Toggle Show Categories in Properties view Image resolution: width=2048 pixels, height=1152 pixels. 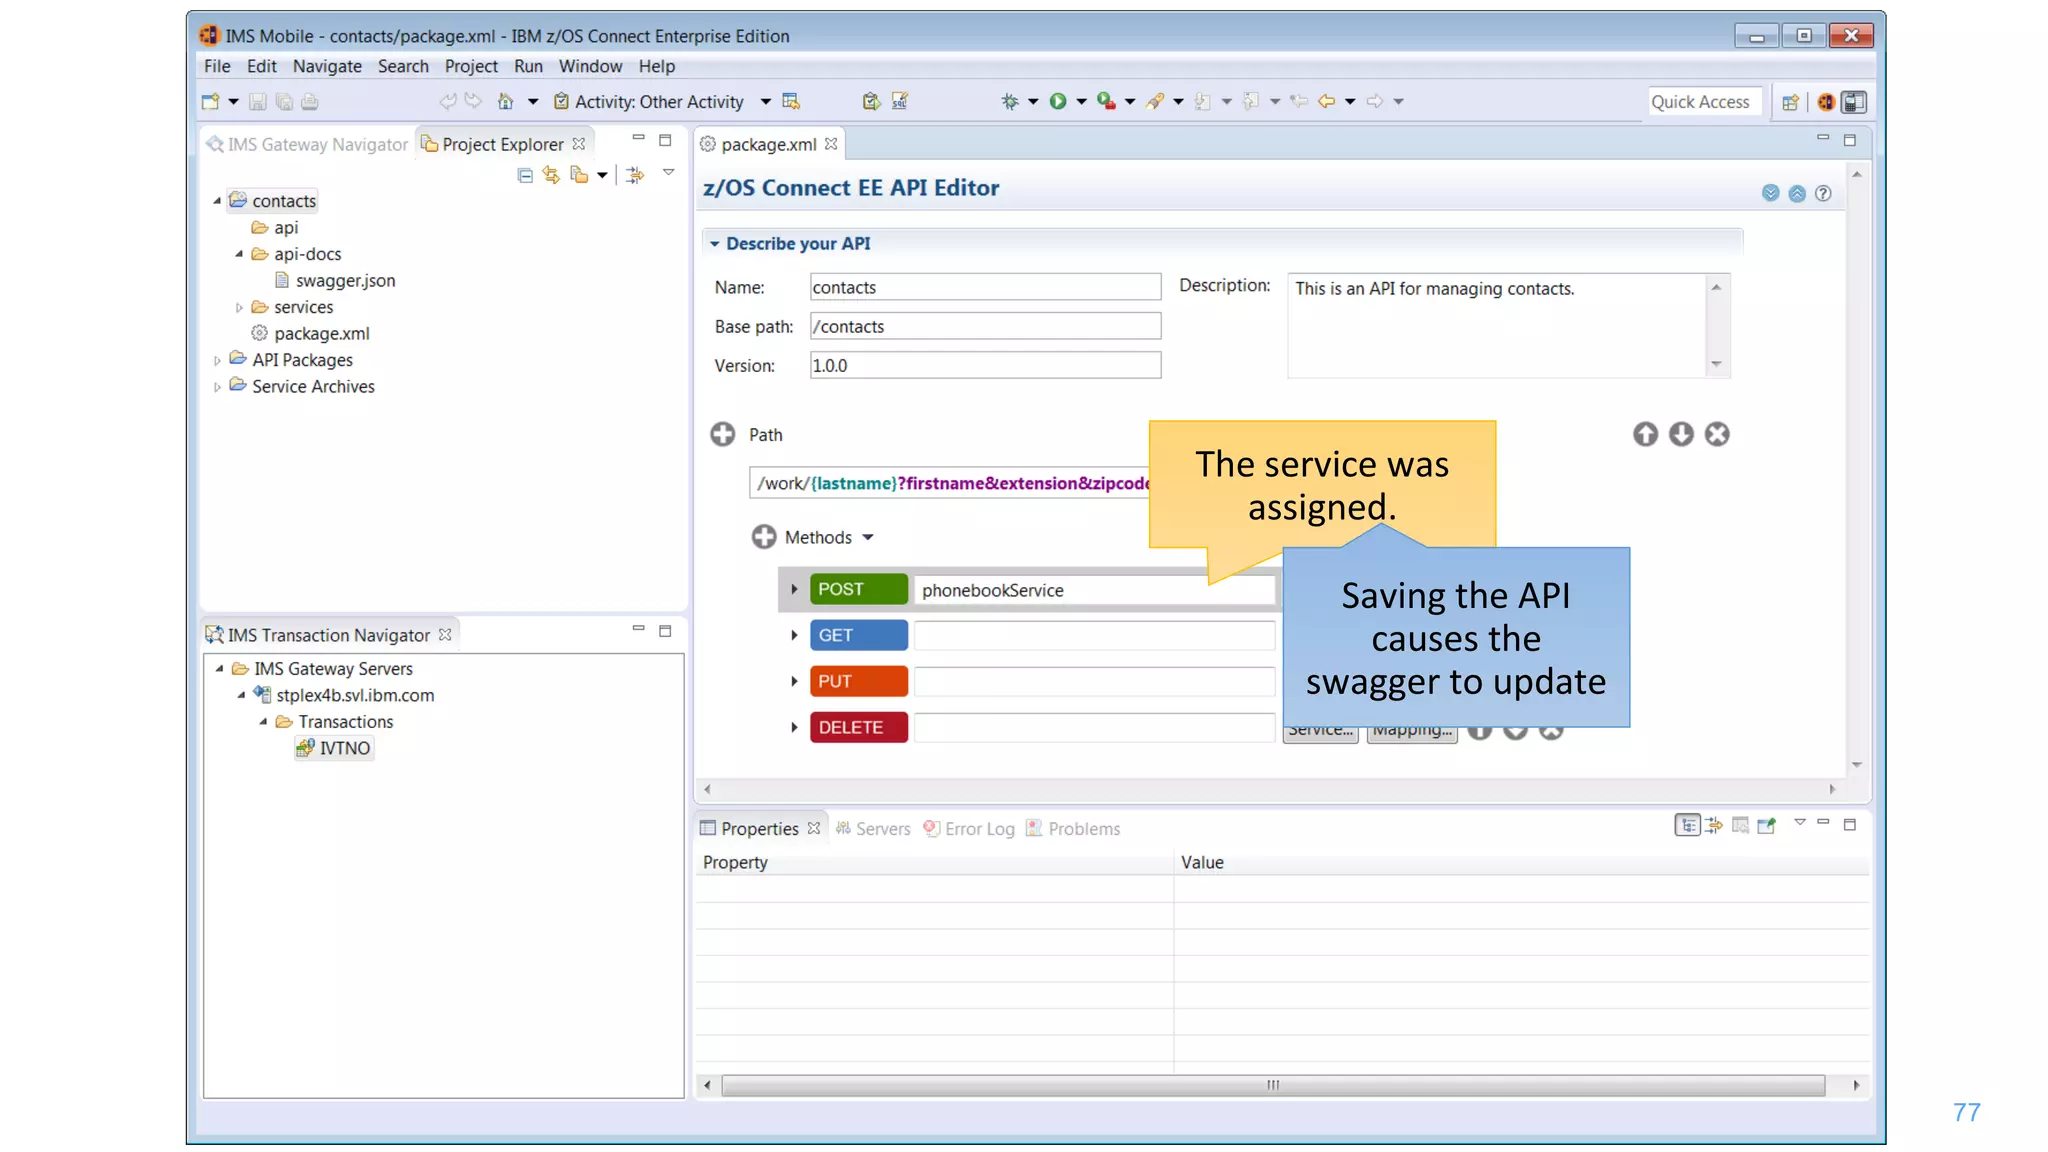pyautogui.click(x=1687, y=825)
